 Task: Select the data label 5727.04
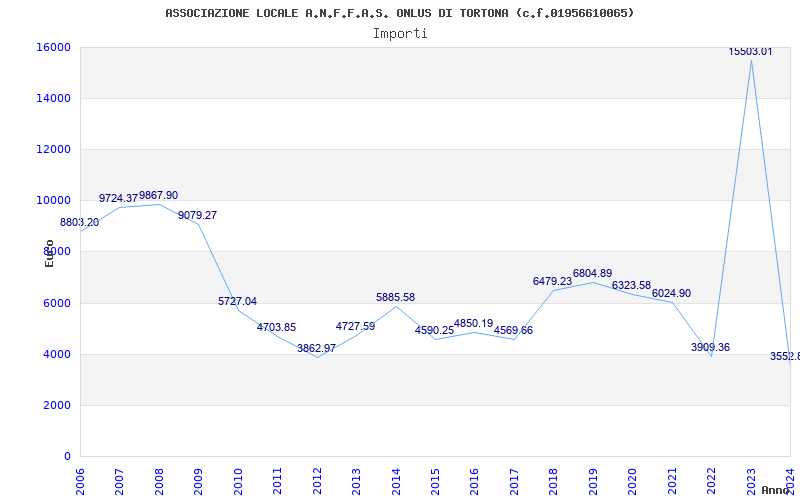point(237,301)
